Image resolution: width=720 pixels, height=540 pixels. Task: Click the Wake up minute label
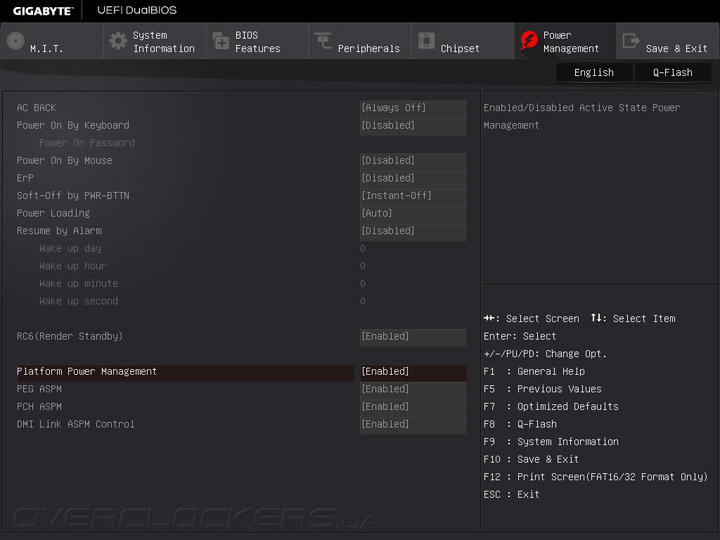pyautogui.click(x=79, y=284)
